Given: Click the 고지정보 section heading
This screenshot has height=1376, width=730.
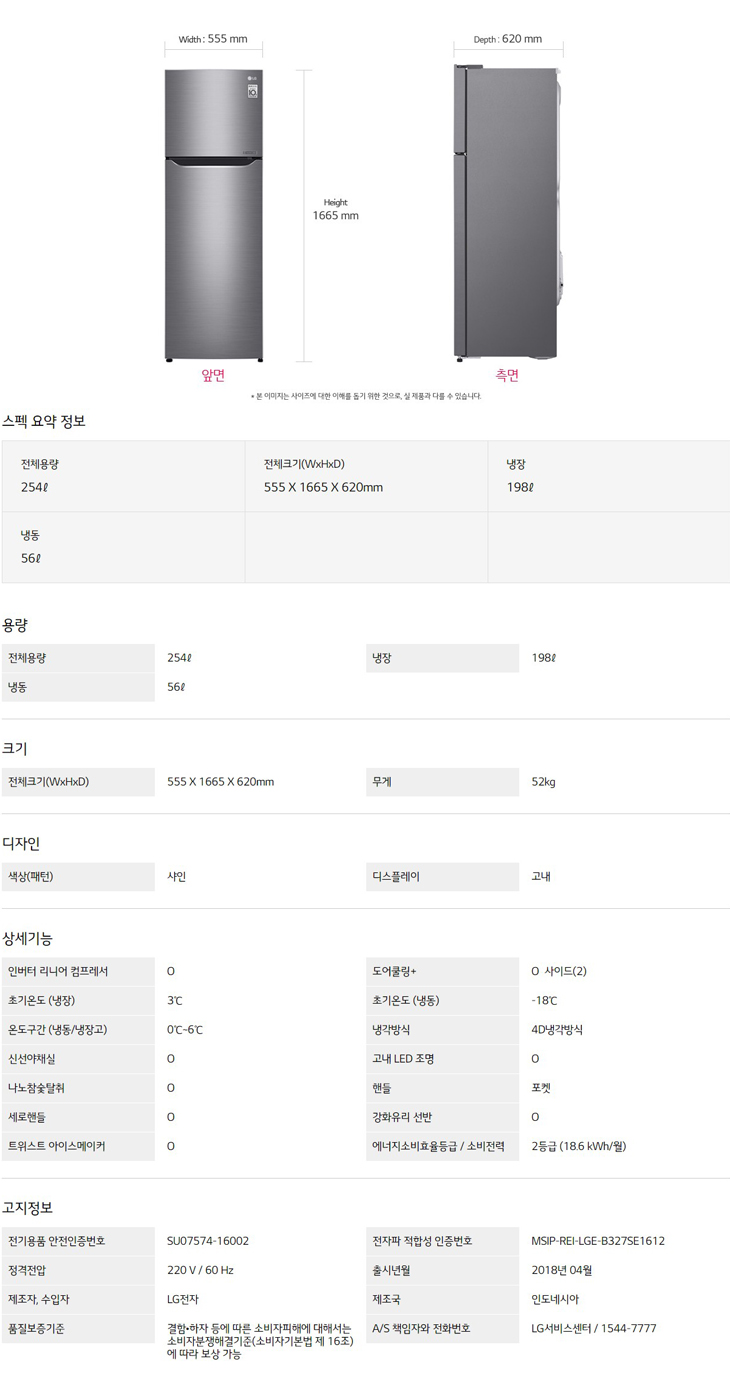Looking at the screenshot, I should [28, 1208].
